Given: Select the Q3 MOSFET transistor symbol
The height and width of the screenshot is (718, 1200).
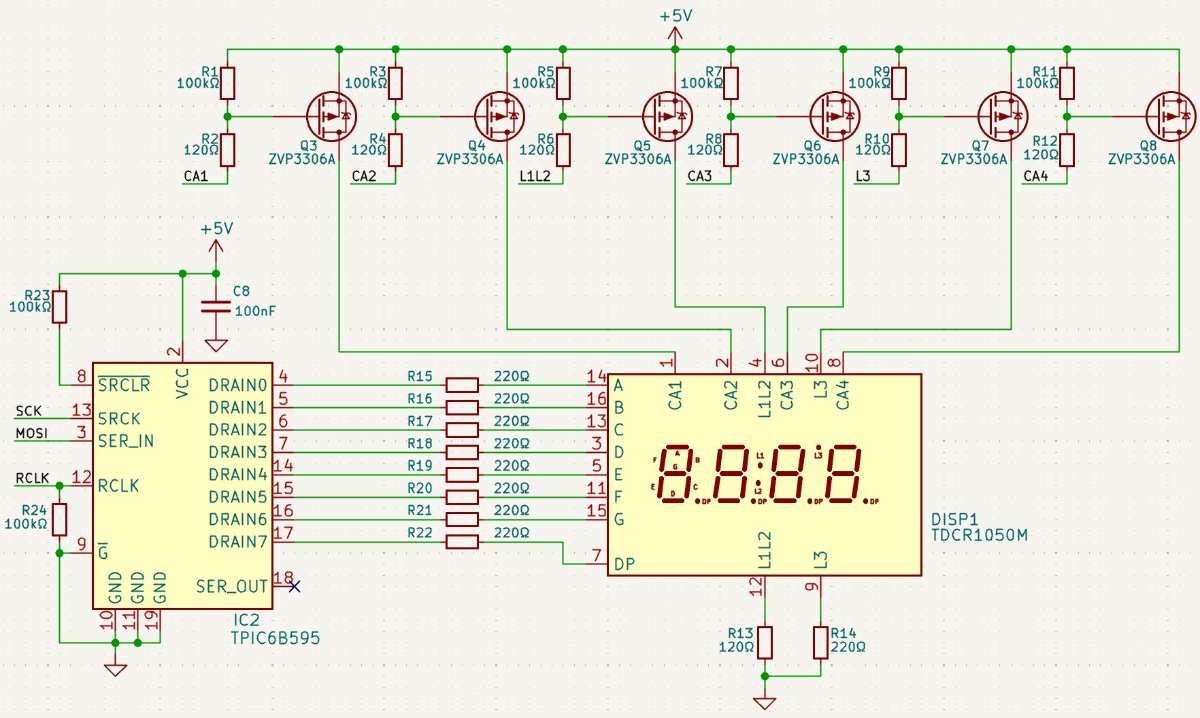Looking at the screenshot, I should [330, 117].
